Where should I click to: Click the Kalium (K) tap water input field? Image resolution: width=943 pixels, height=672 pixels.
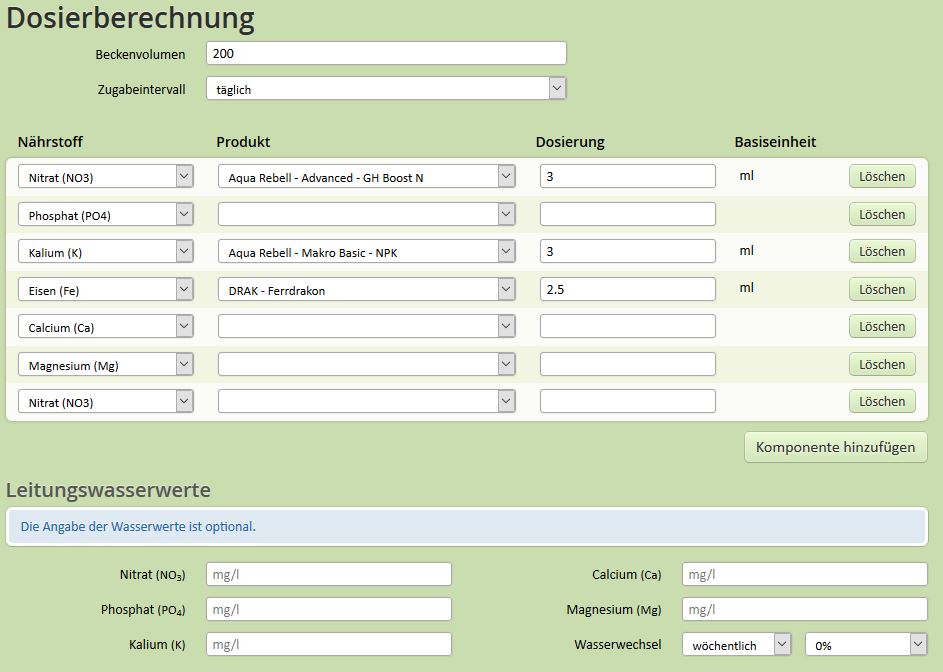[x=329, y=644]
